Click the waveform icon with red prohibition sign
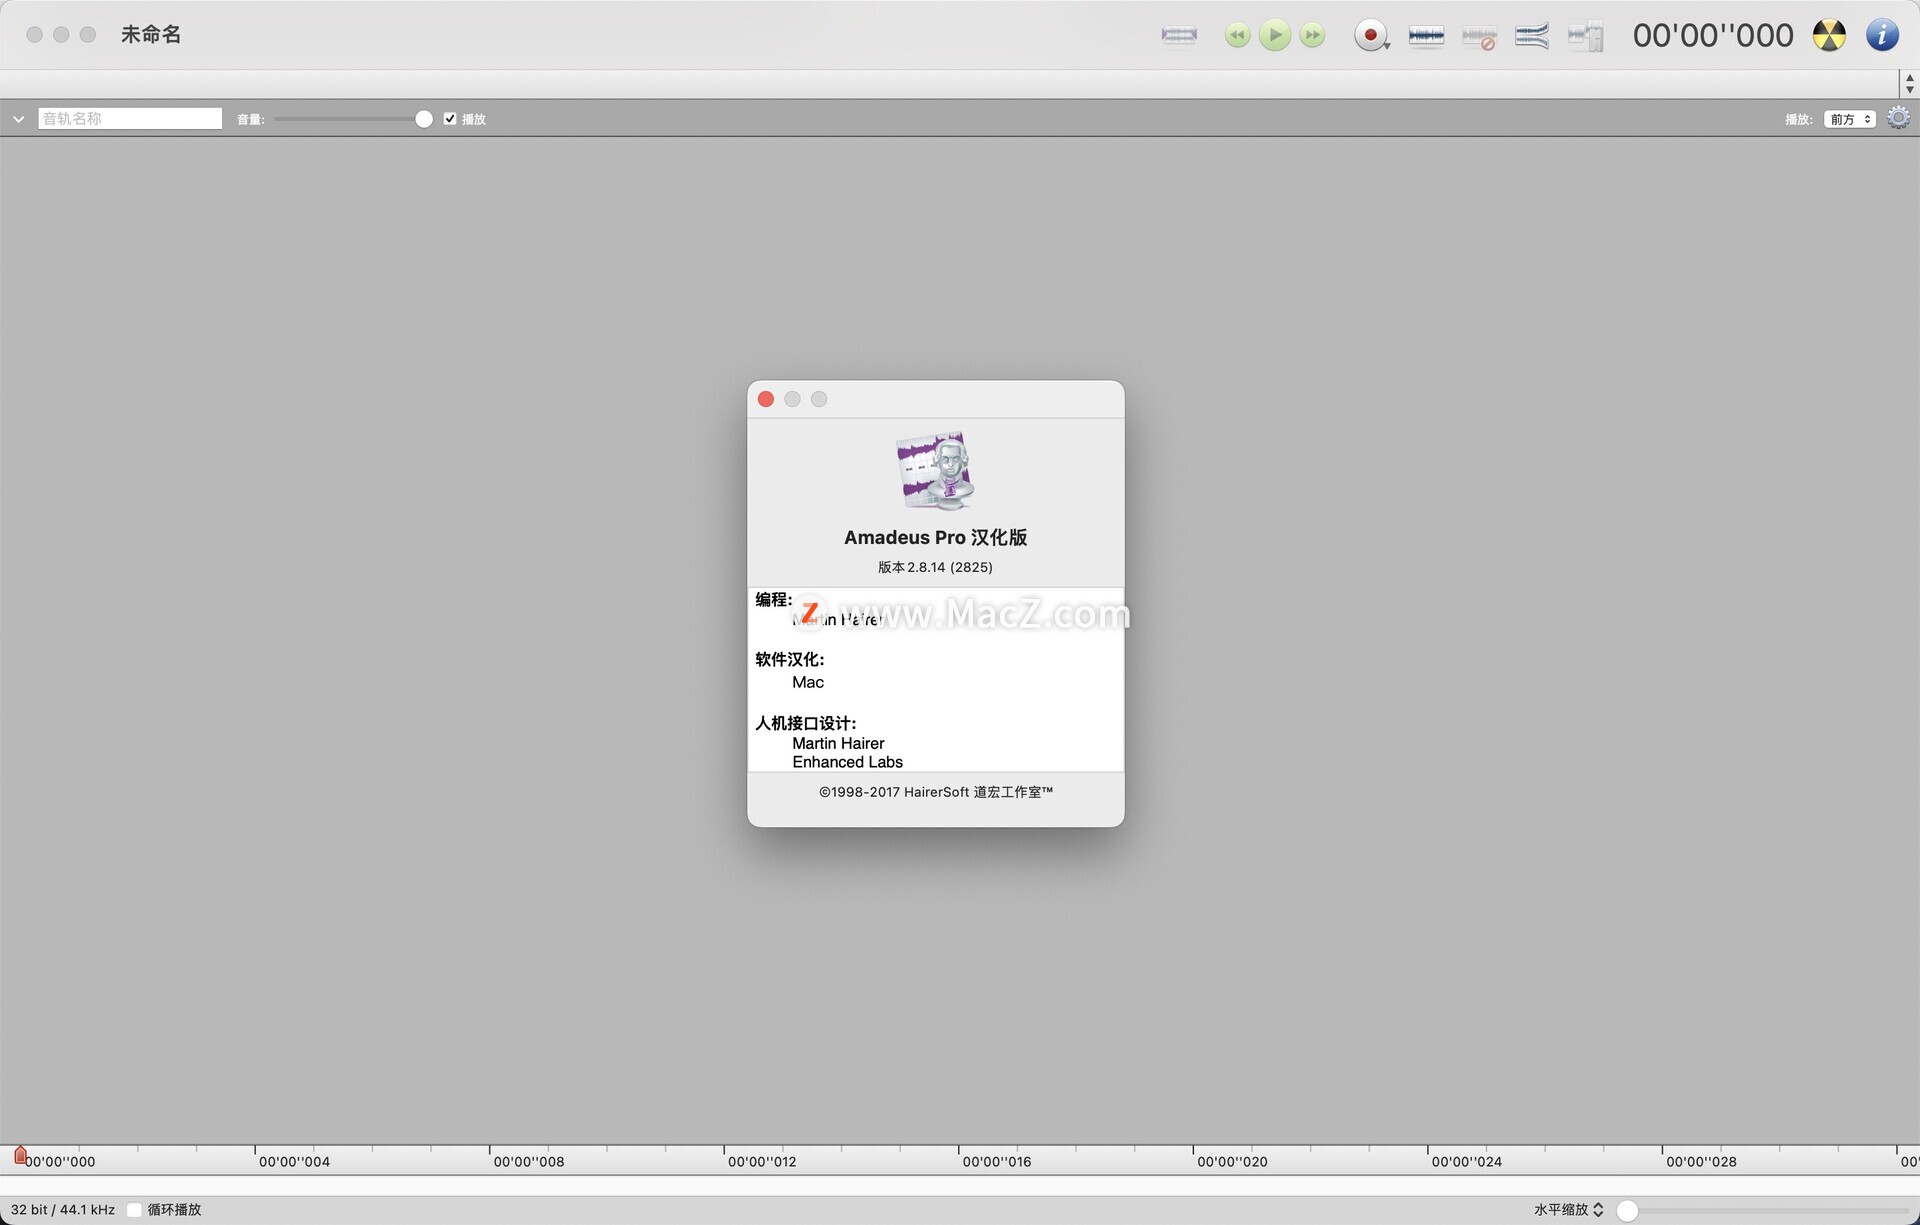Viewport: 1920px width, 1225px height. click(x=1479, y=37)
